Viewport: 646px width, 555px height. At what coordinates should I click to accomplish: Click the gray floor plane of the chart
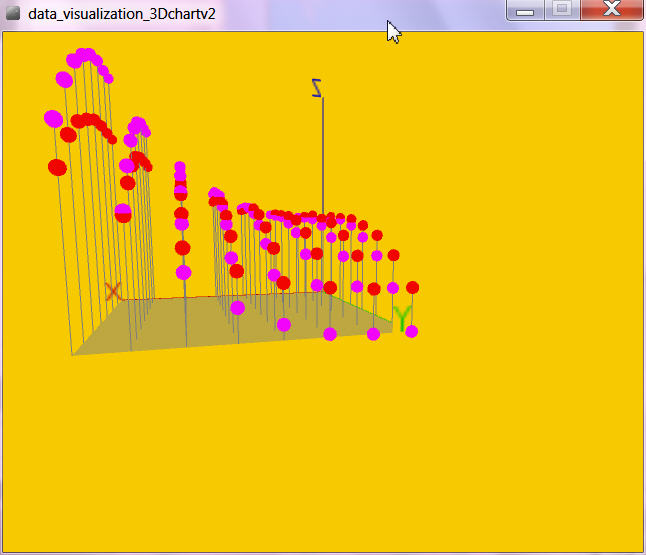(200, 325)
